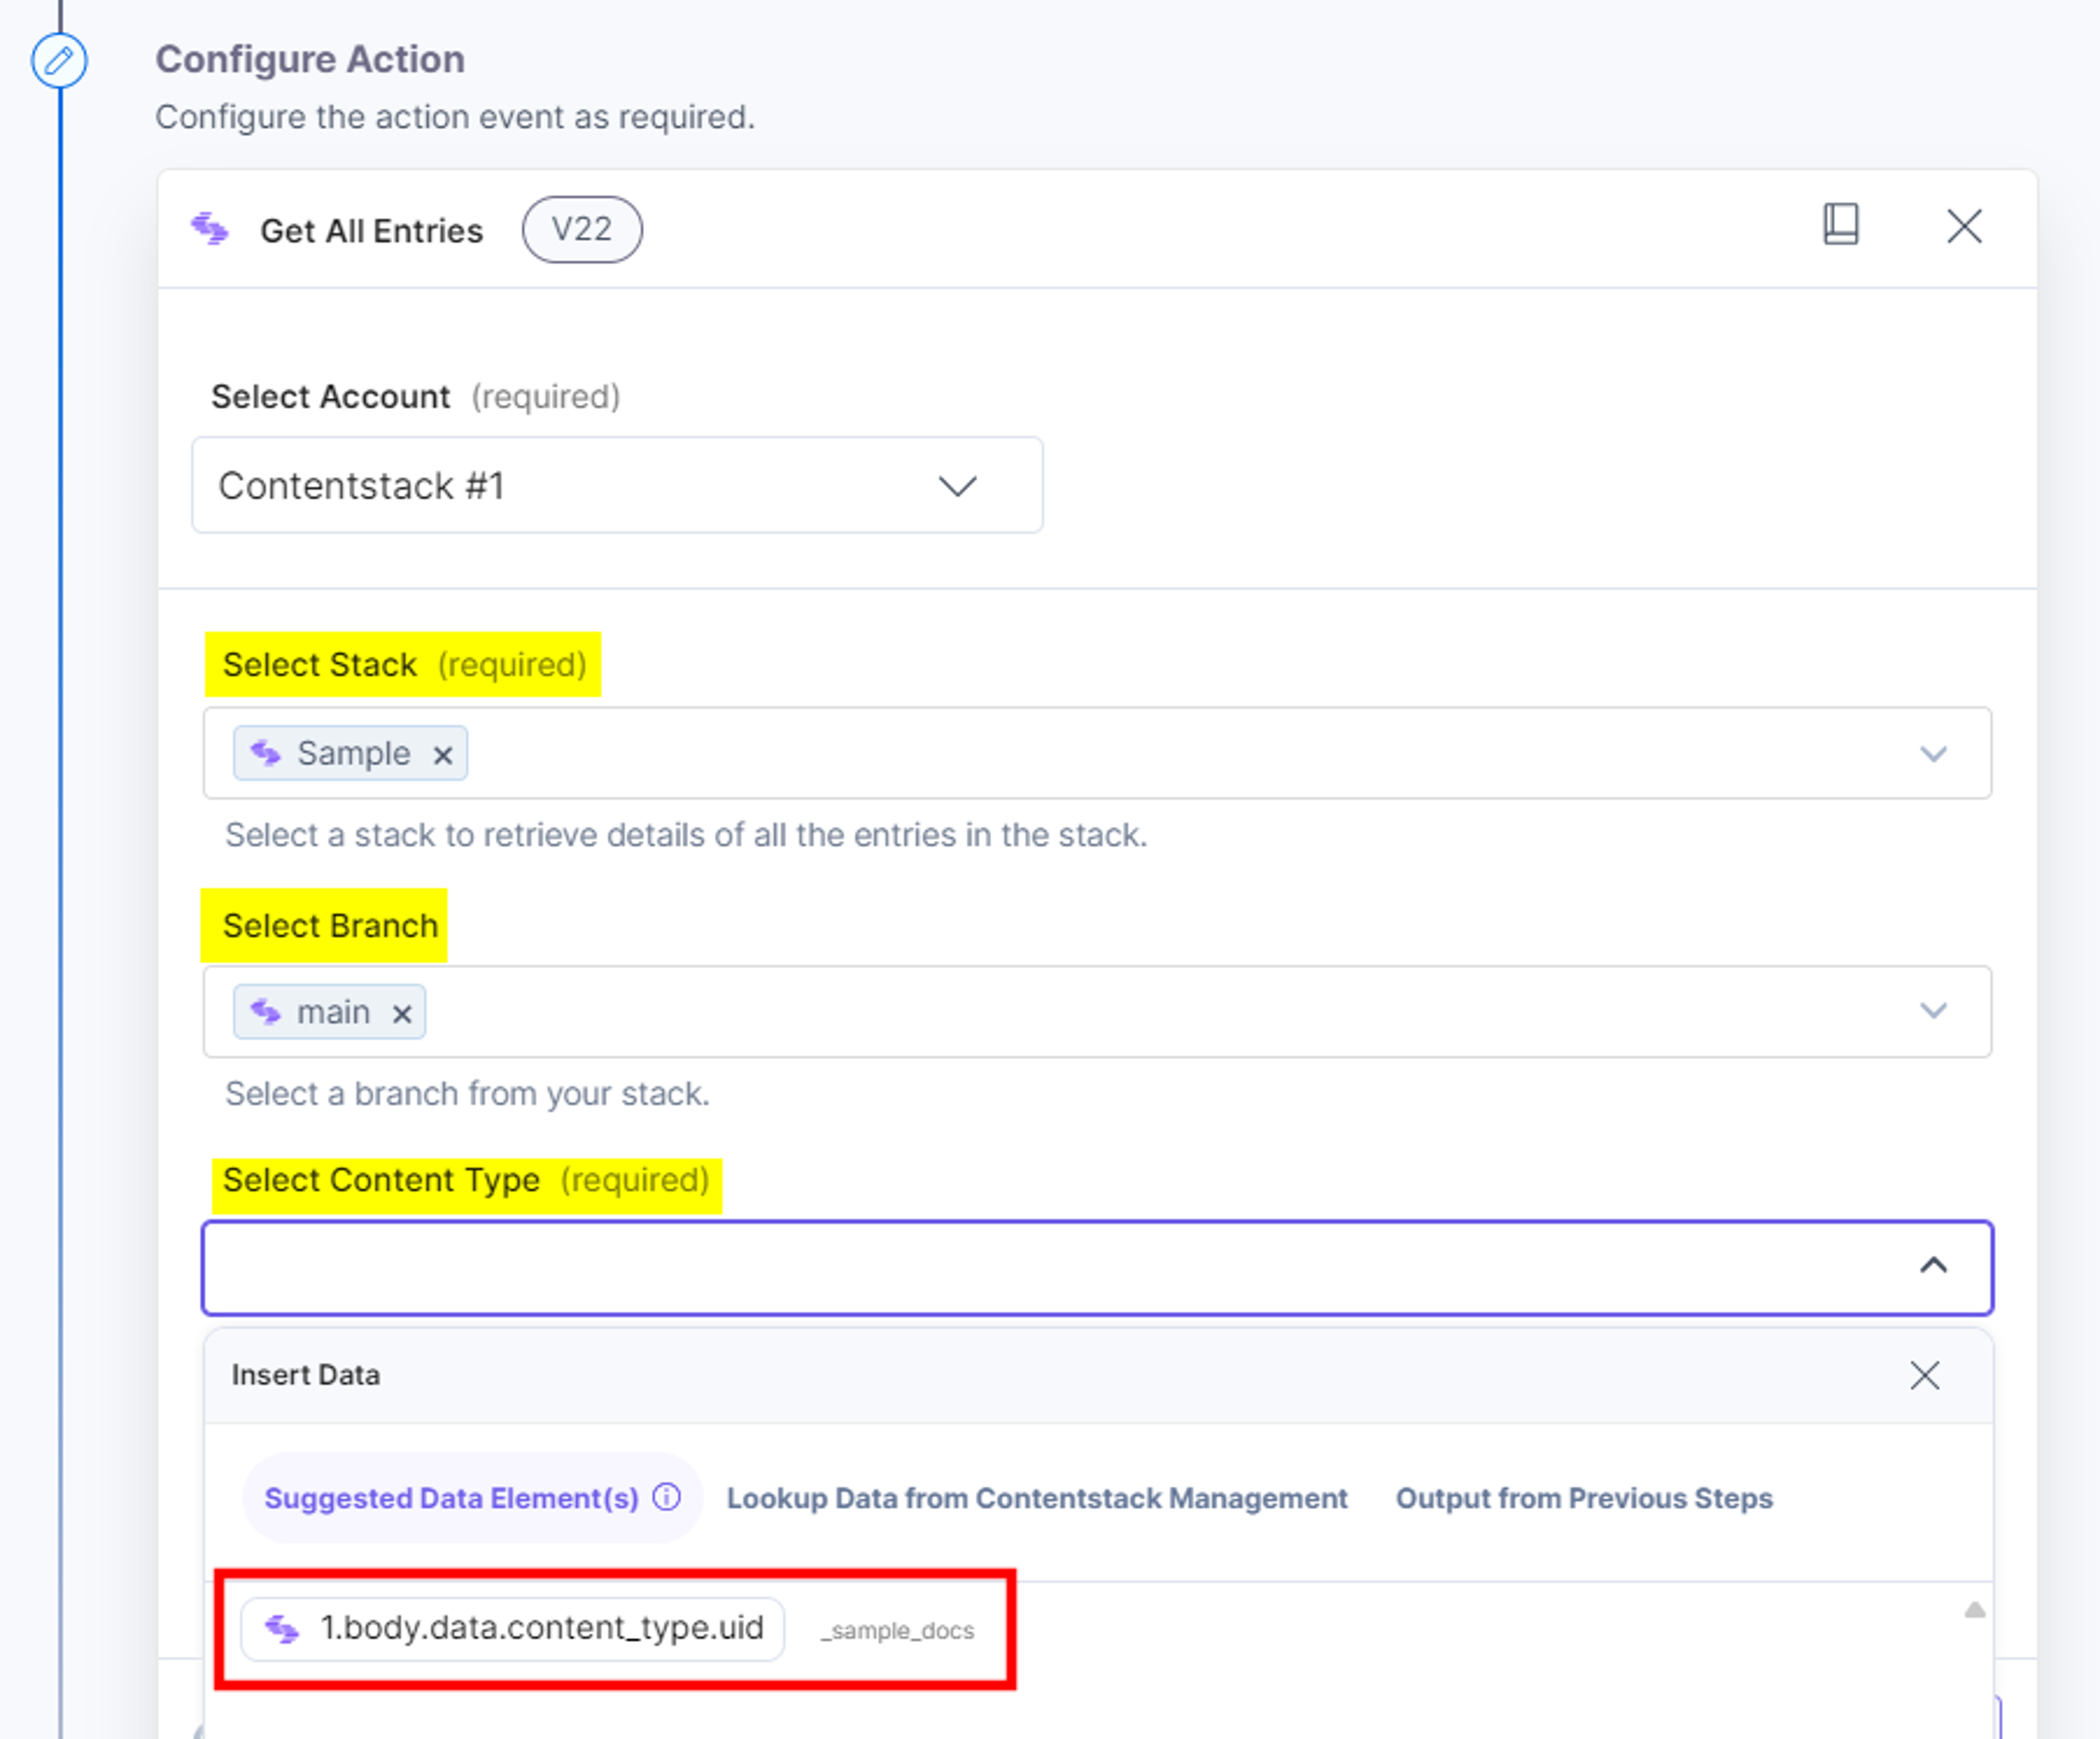Click the pencil edit step icon
This screenshot has width=2100, height=1739.
59,60
